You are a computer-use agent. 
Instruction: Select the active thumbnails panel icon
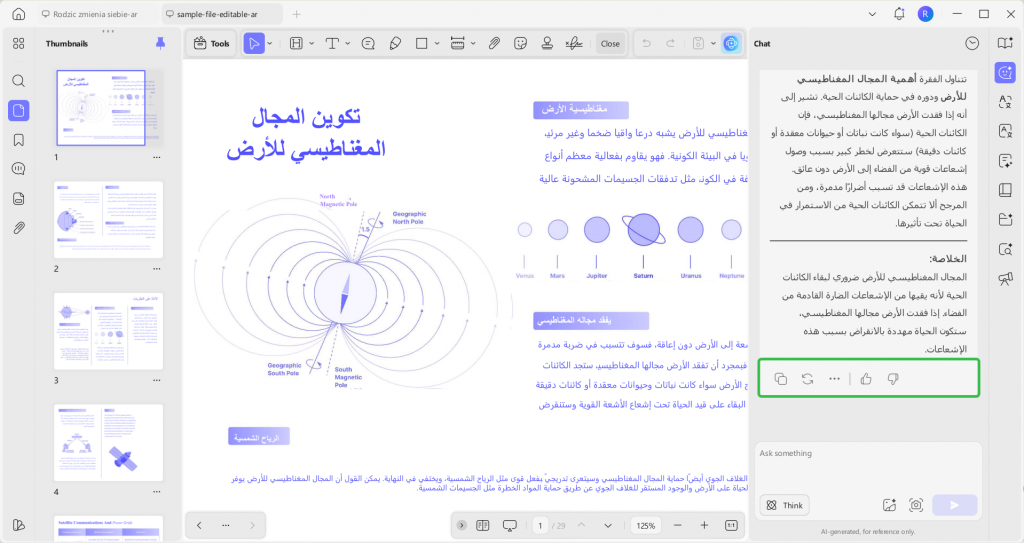tap(19, 110)
